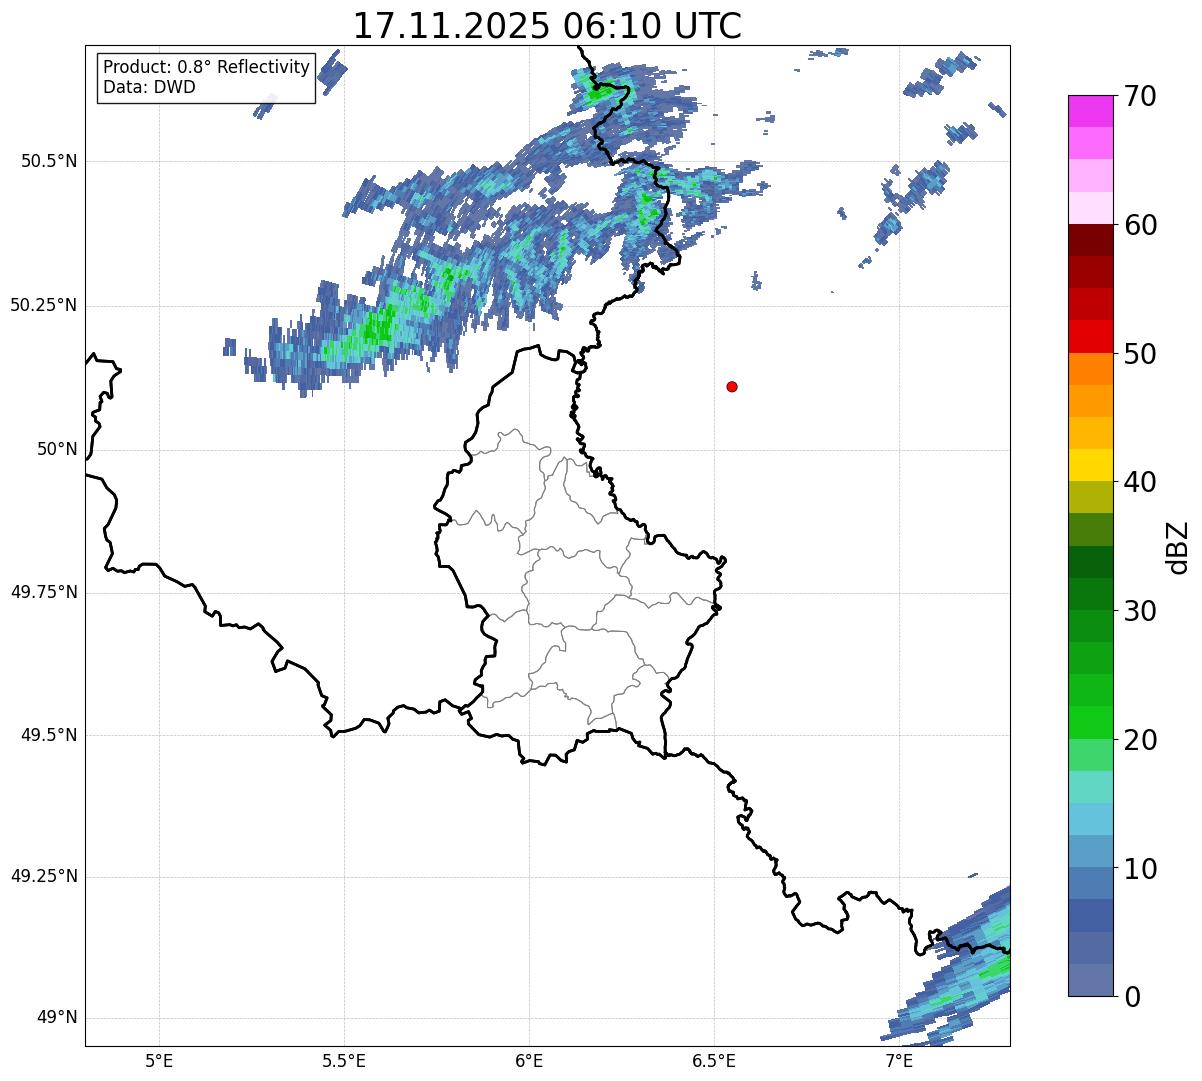Click the 49.5°N latitude label

49,735
